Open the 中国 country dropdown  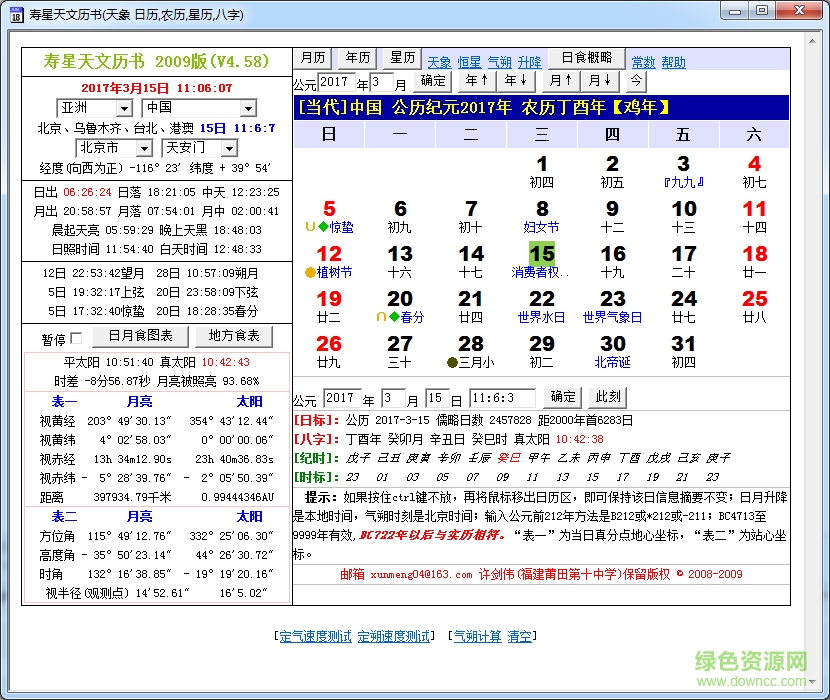point(248,108)
